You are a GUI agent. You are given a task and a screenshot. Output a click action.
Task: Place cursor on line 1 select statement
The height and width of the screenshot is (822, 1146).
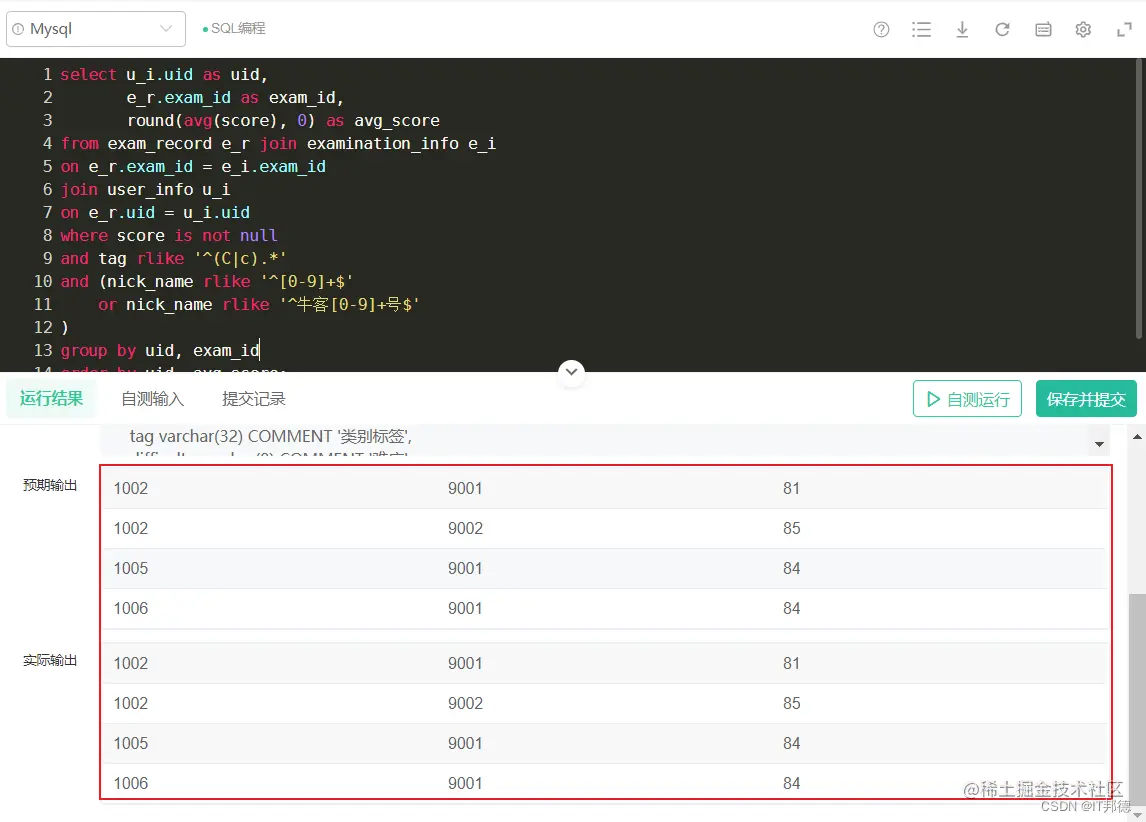[164, 75]
